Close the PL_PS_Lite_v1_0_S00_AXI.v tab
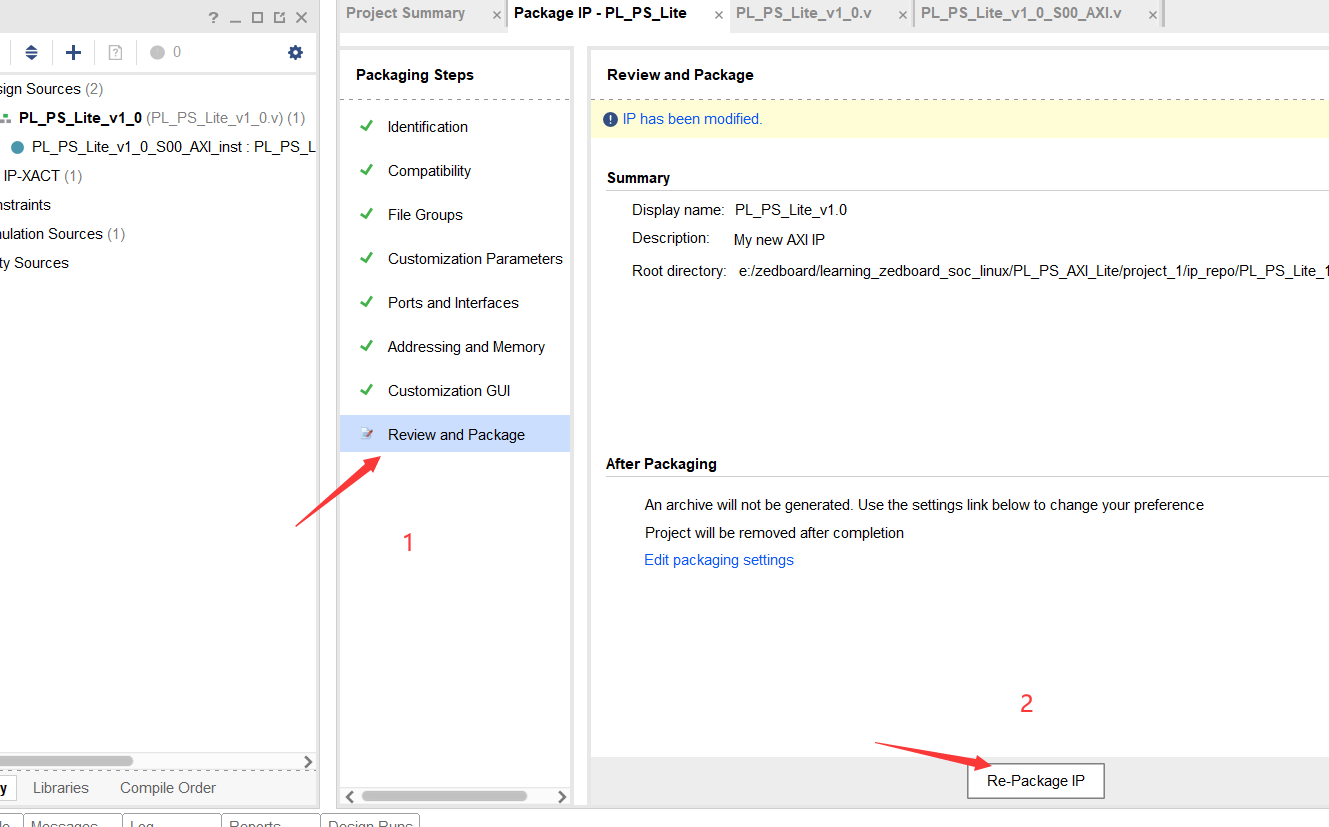The height and width of the screenshot is (827, 1329). (1153, 15)
